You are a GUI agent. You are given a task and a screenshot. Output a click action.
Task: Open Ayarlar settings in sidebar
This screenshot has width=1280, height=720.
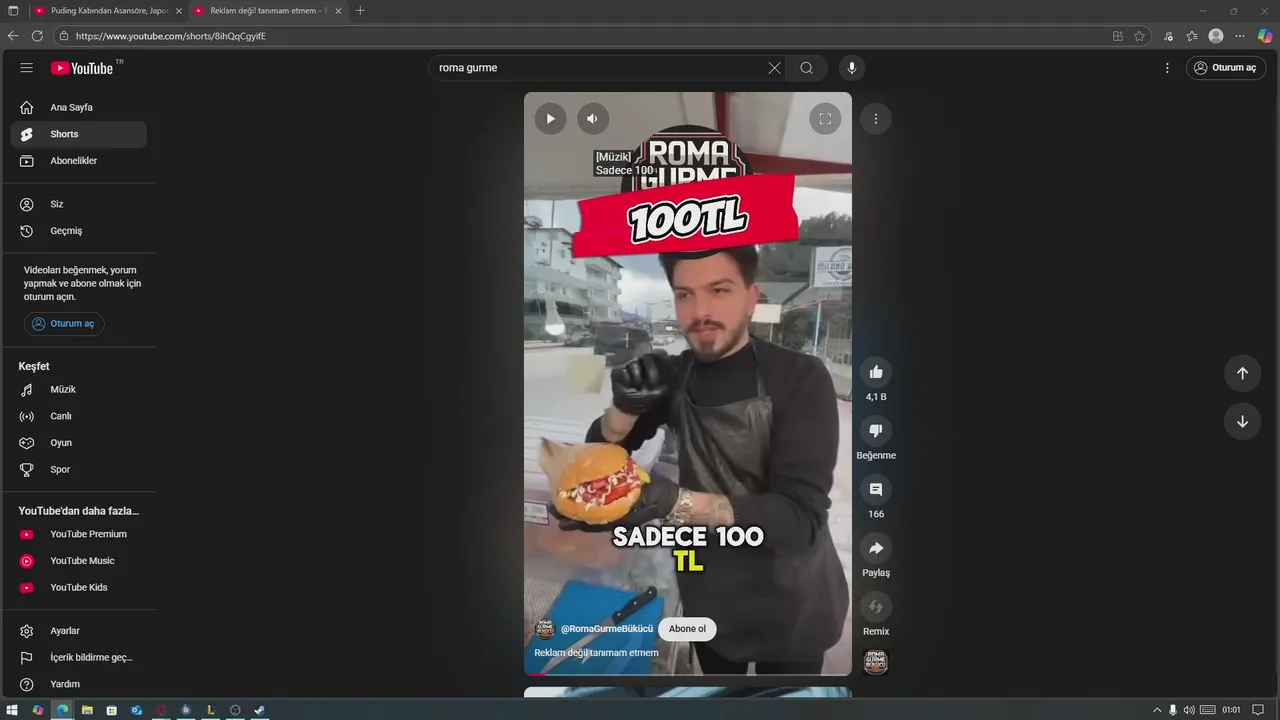click(x=79, y=631)
